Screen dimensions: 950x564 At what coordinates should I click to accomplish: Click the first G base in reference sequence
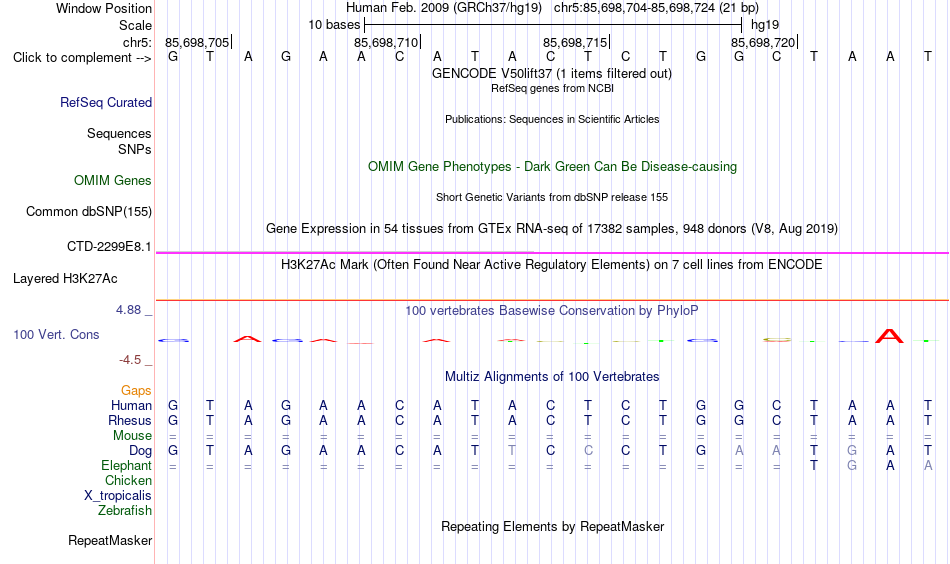(173, 57)
